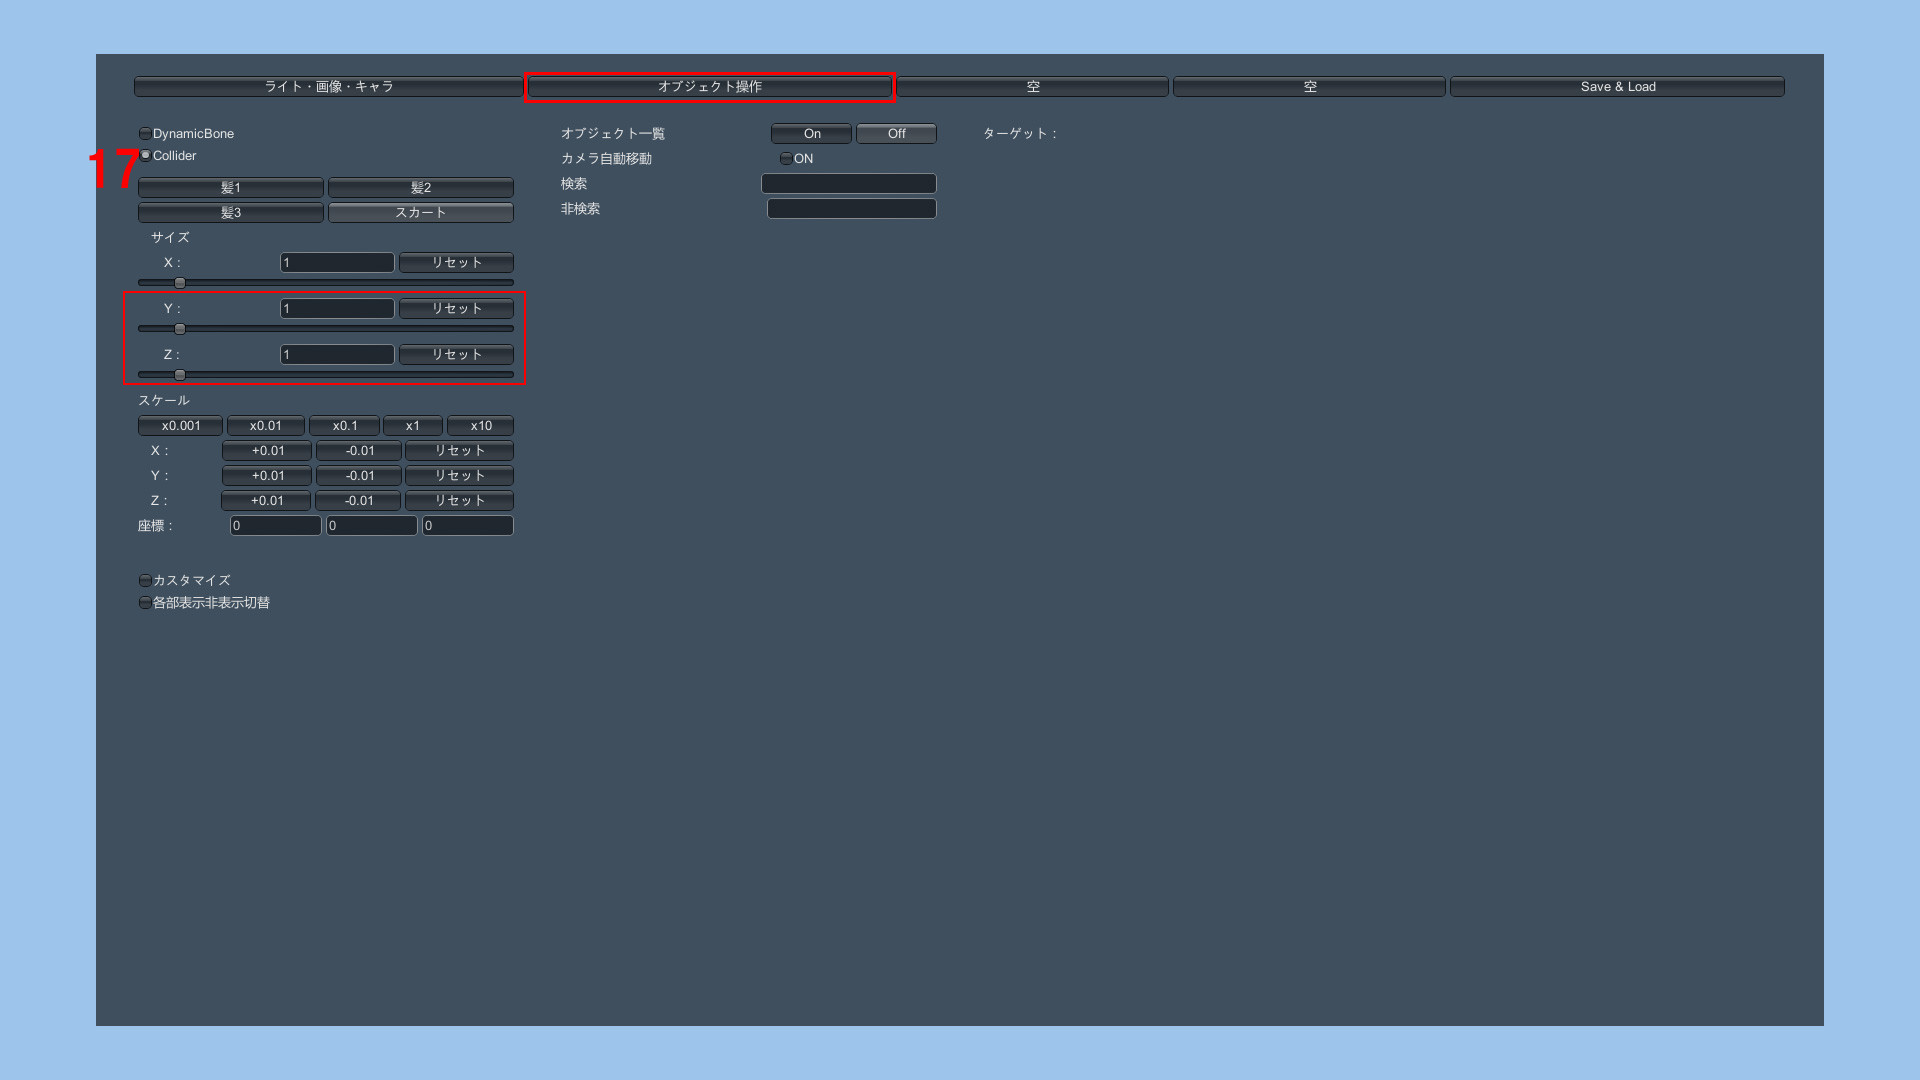Select the Collider radio option
1920x1080 pixels.
coord(146,156)
